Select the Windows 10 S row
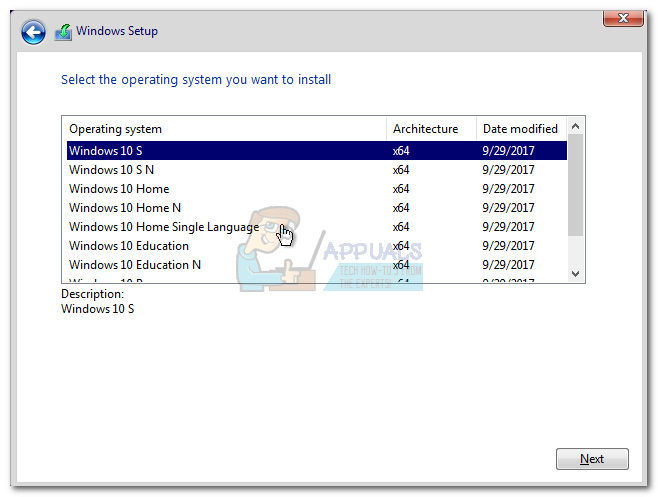 pyautogui.click(x=317, y=151)
